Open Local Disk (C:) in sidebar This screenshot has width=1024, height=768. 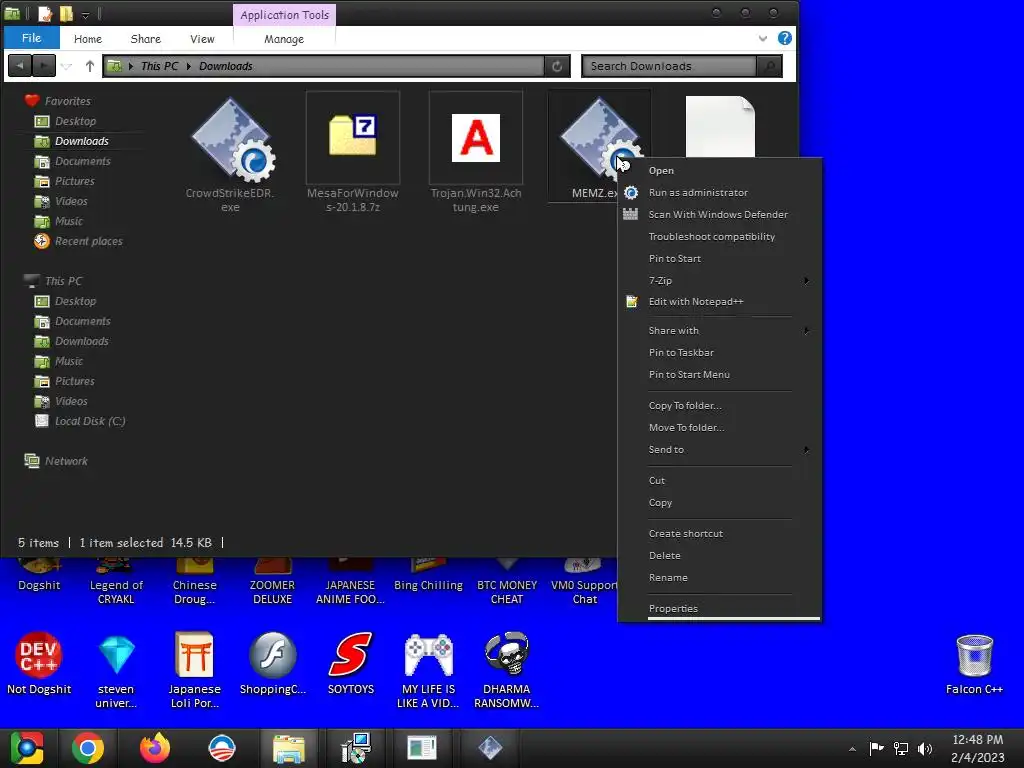point(90,421)
